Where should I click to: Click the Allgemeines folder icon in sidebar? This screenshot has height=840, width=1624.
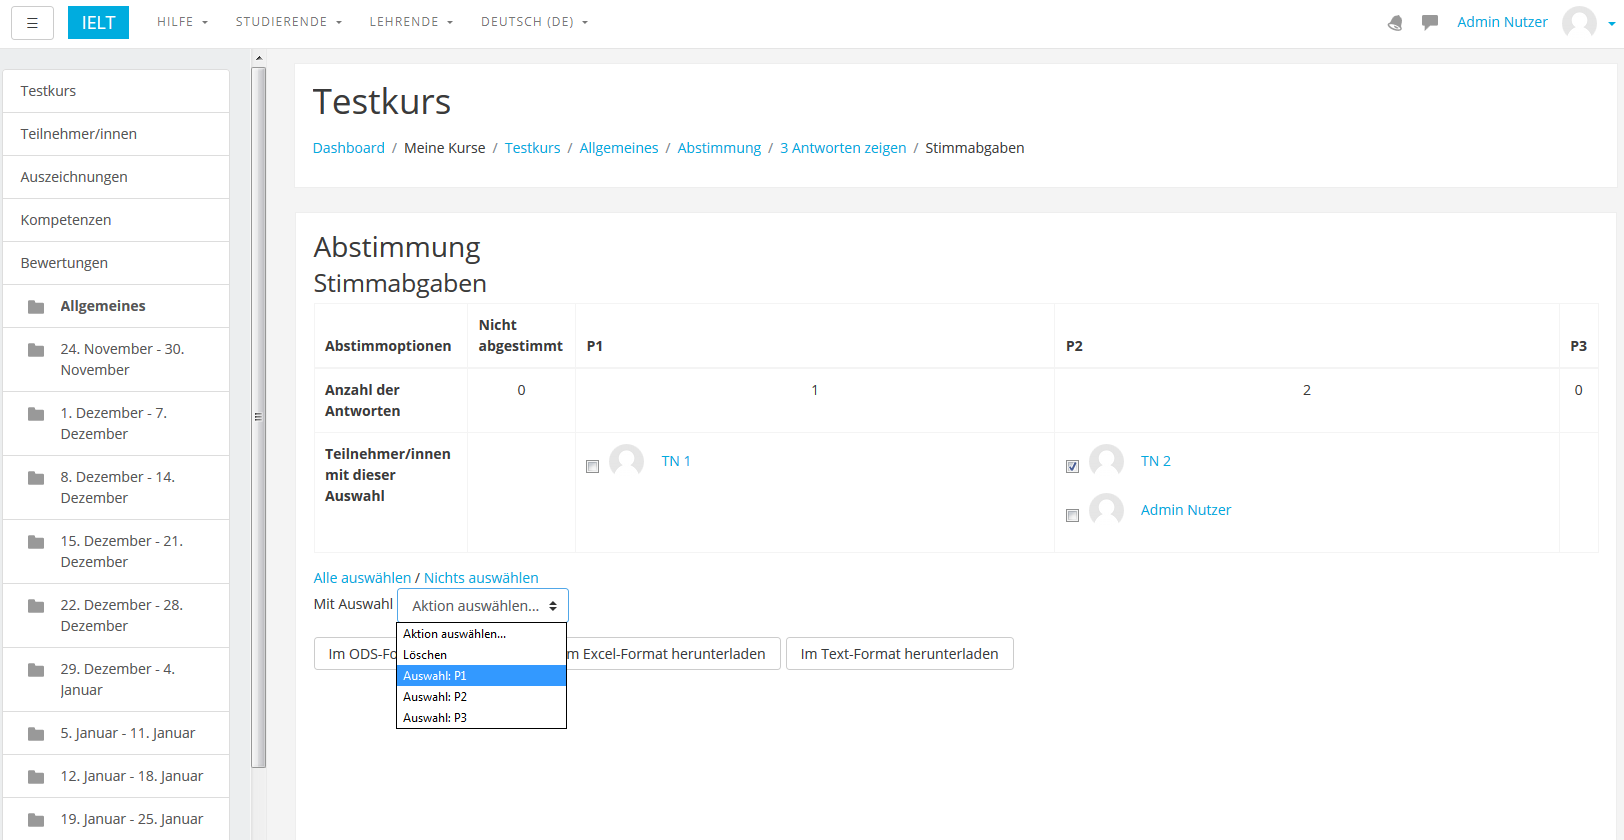point(36,307)
